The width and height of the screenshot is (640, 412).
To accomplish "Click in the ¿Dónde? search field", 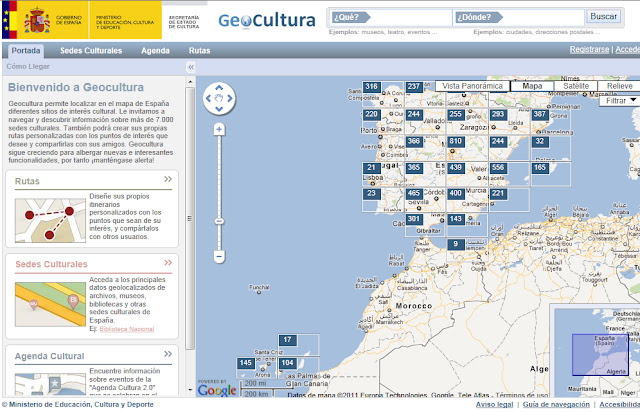I will click(518, 18).
